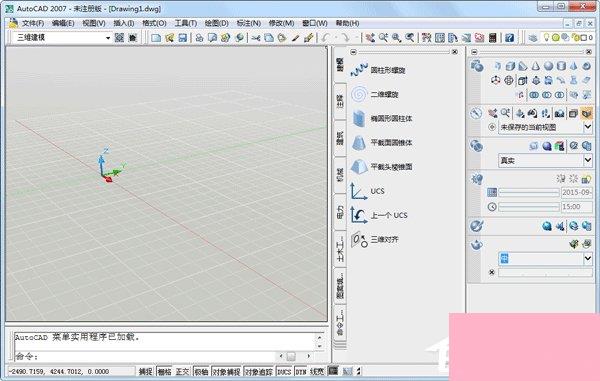
Task: Click the Cut scissors icon in toolbar
Action: 256,37
